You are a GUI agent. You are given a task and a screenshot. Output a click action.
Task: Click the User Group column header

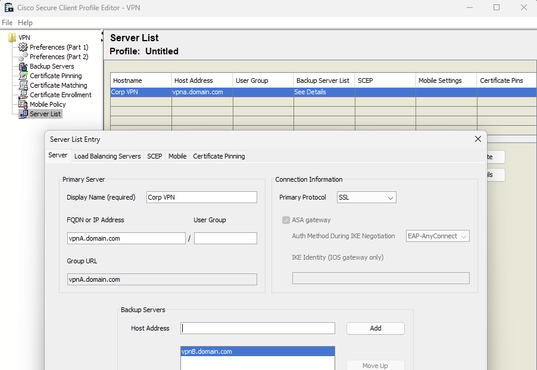pyautogui.click(x=263, y=81)
